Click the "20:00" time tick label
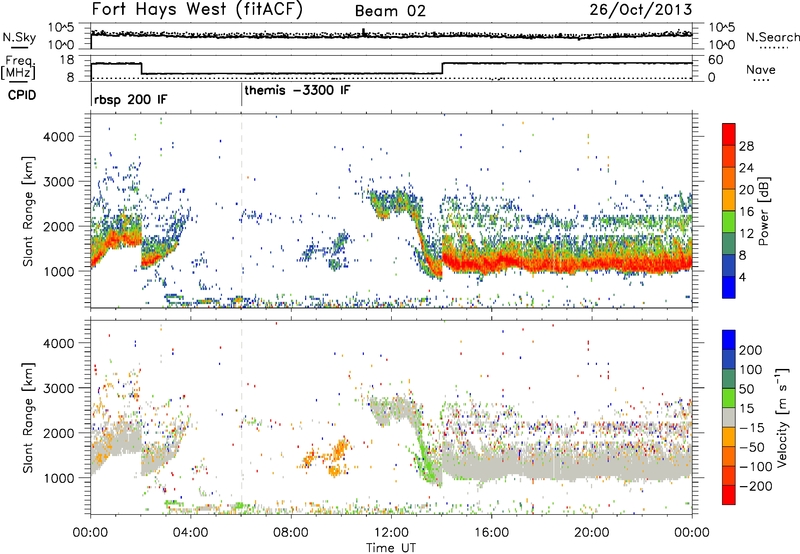This screenshot has height=554, width=800. pos(592,533)
